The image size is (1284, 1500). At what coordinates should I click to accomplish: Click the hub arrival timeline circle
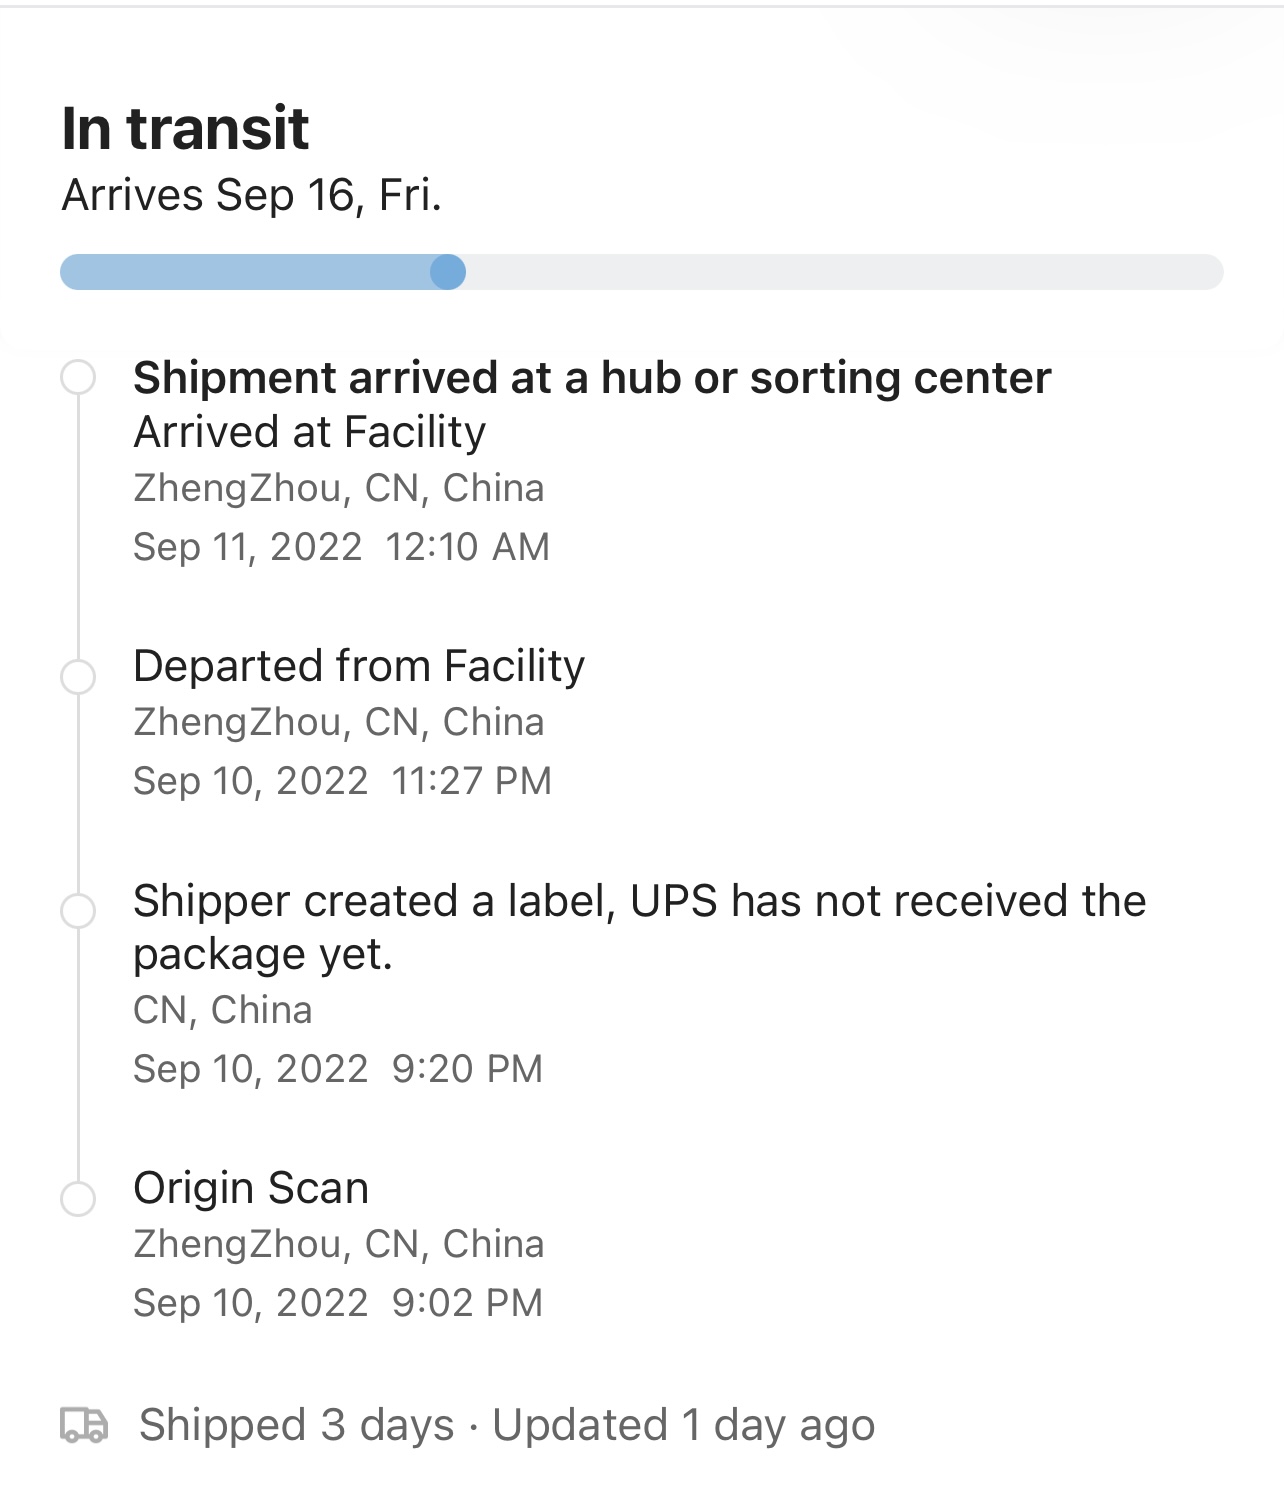tap(78, 378)
